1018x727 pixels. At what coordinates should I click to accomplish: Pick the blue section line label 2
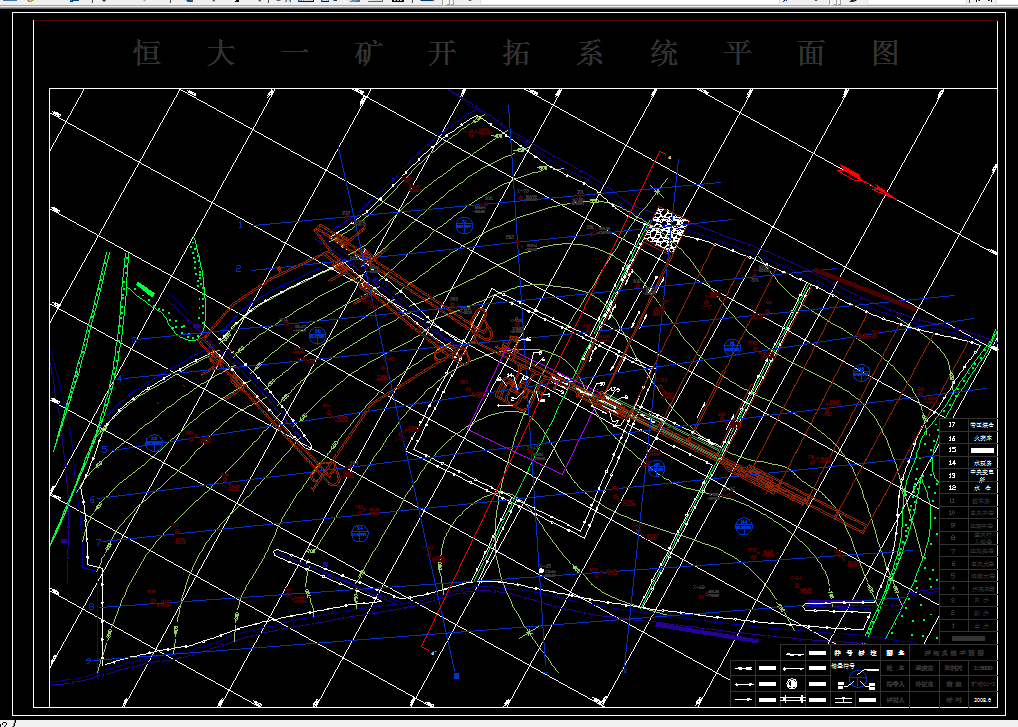(x=238, y=269)
